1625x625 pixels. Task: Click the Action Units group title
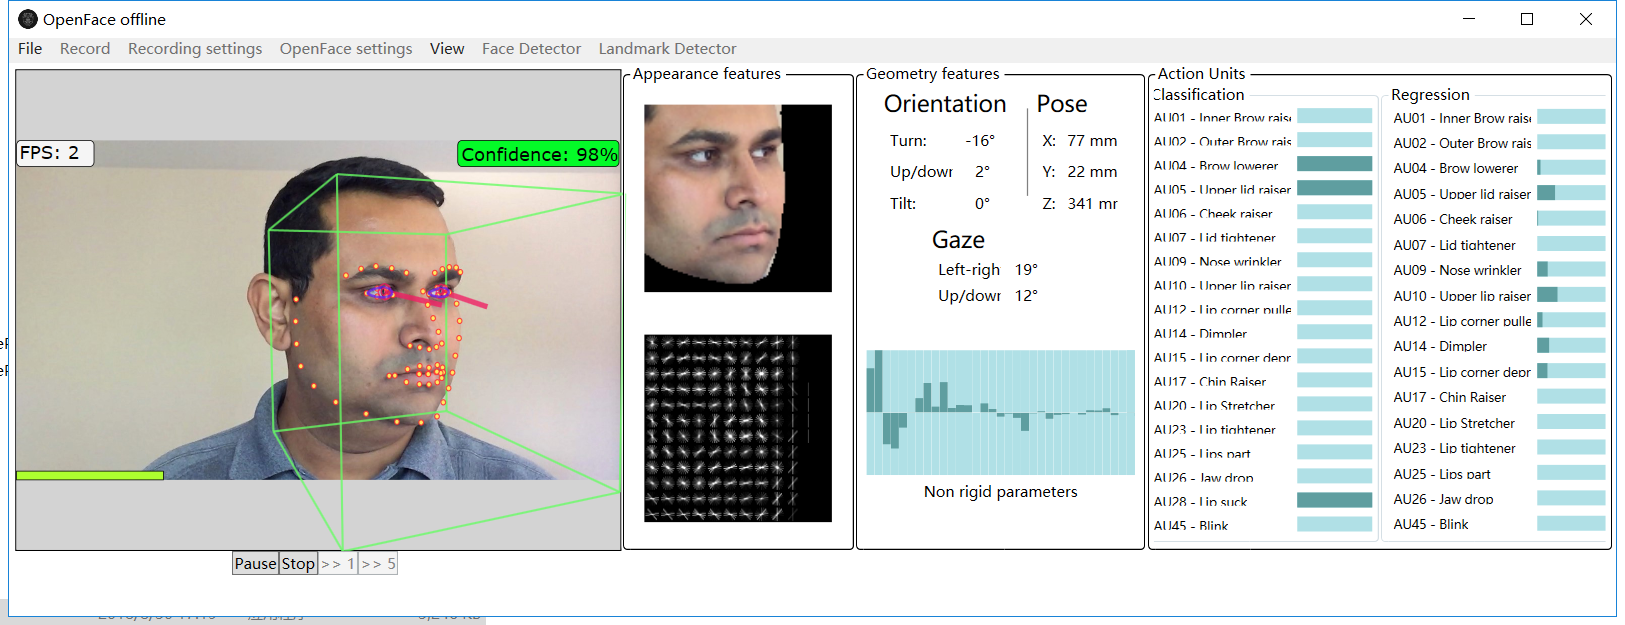click(1201, 74)
